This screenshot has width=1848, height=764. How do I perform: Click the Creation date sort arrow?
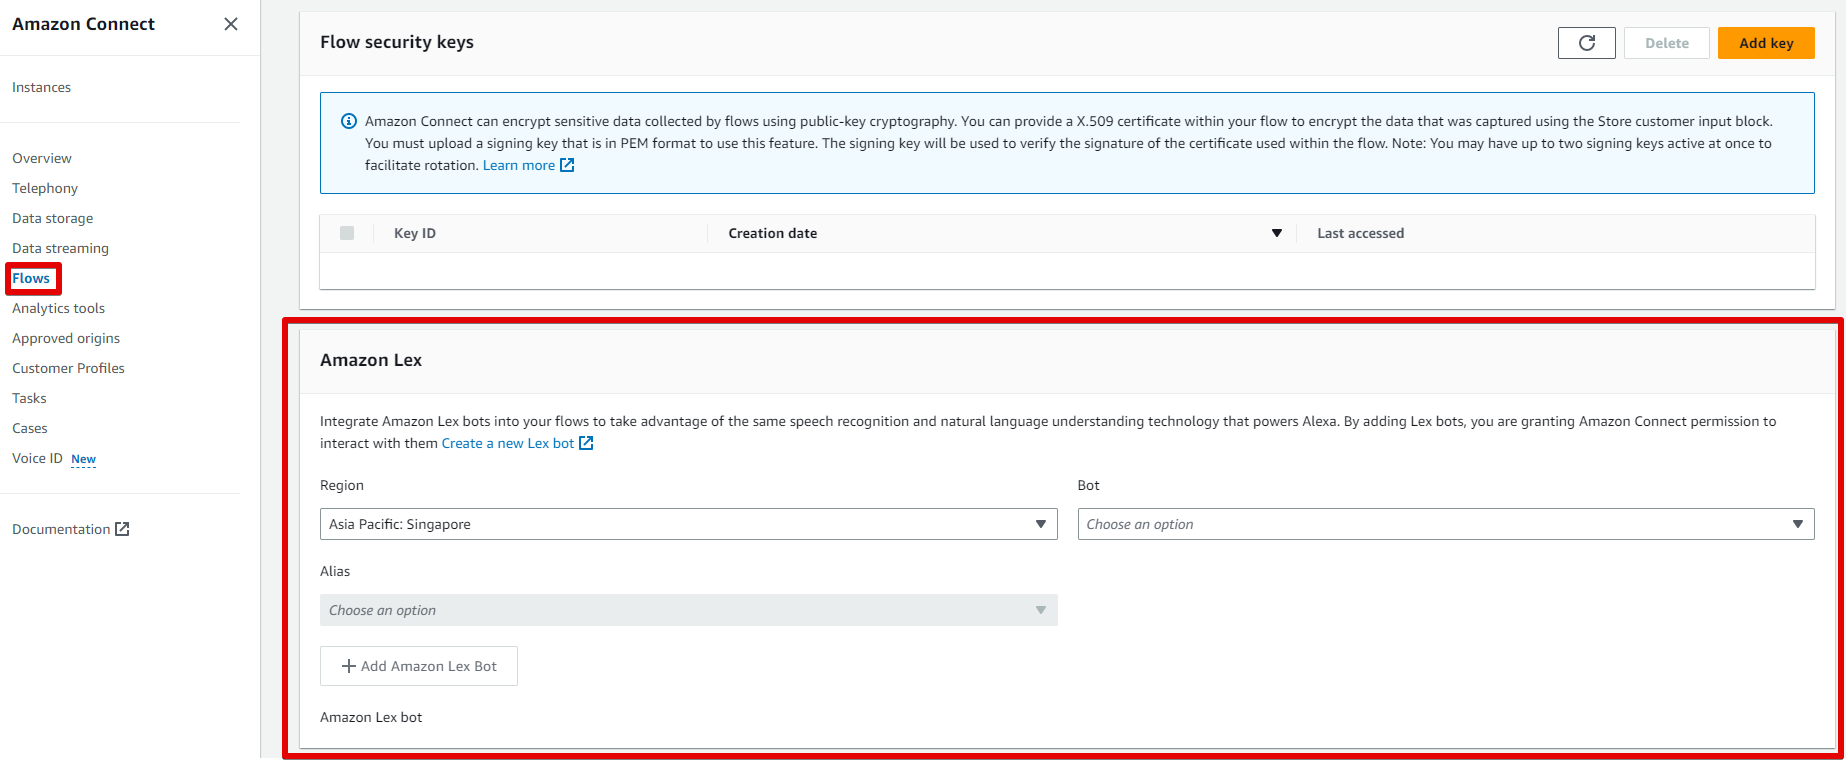point(1276,233)
